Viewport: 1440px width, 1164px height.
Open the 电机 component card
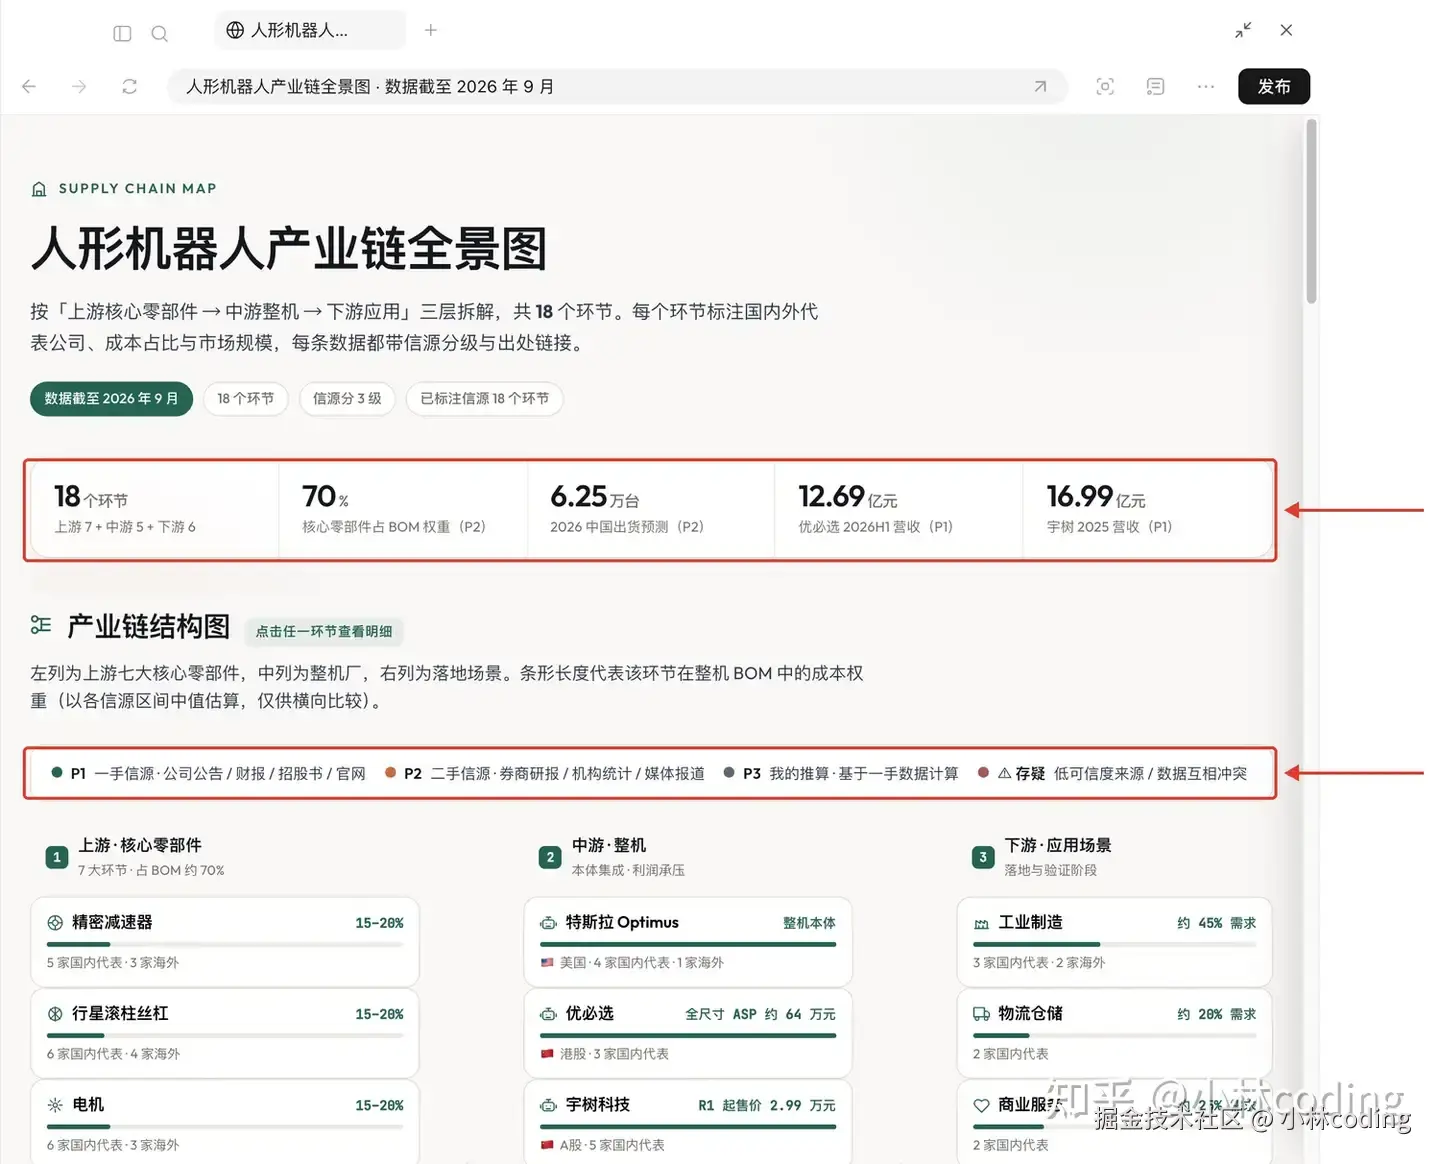point(225,1122)
